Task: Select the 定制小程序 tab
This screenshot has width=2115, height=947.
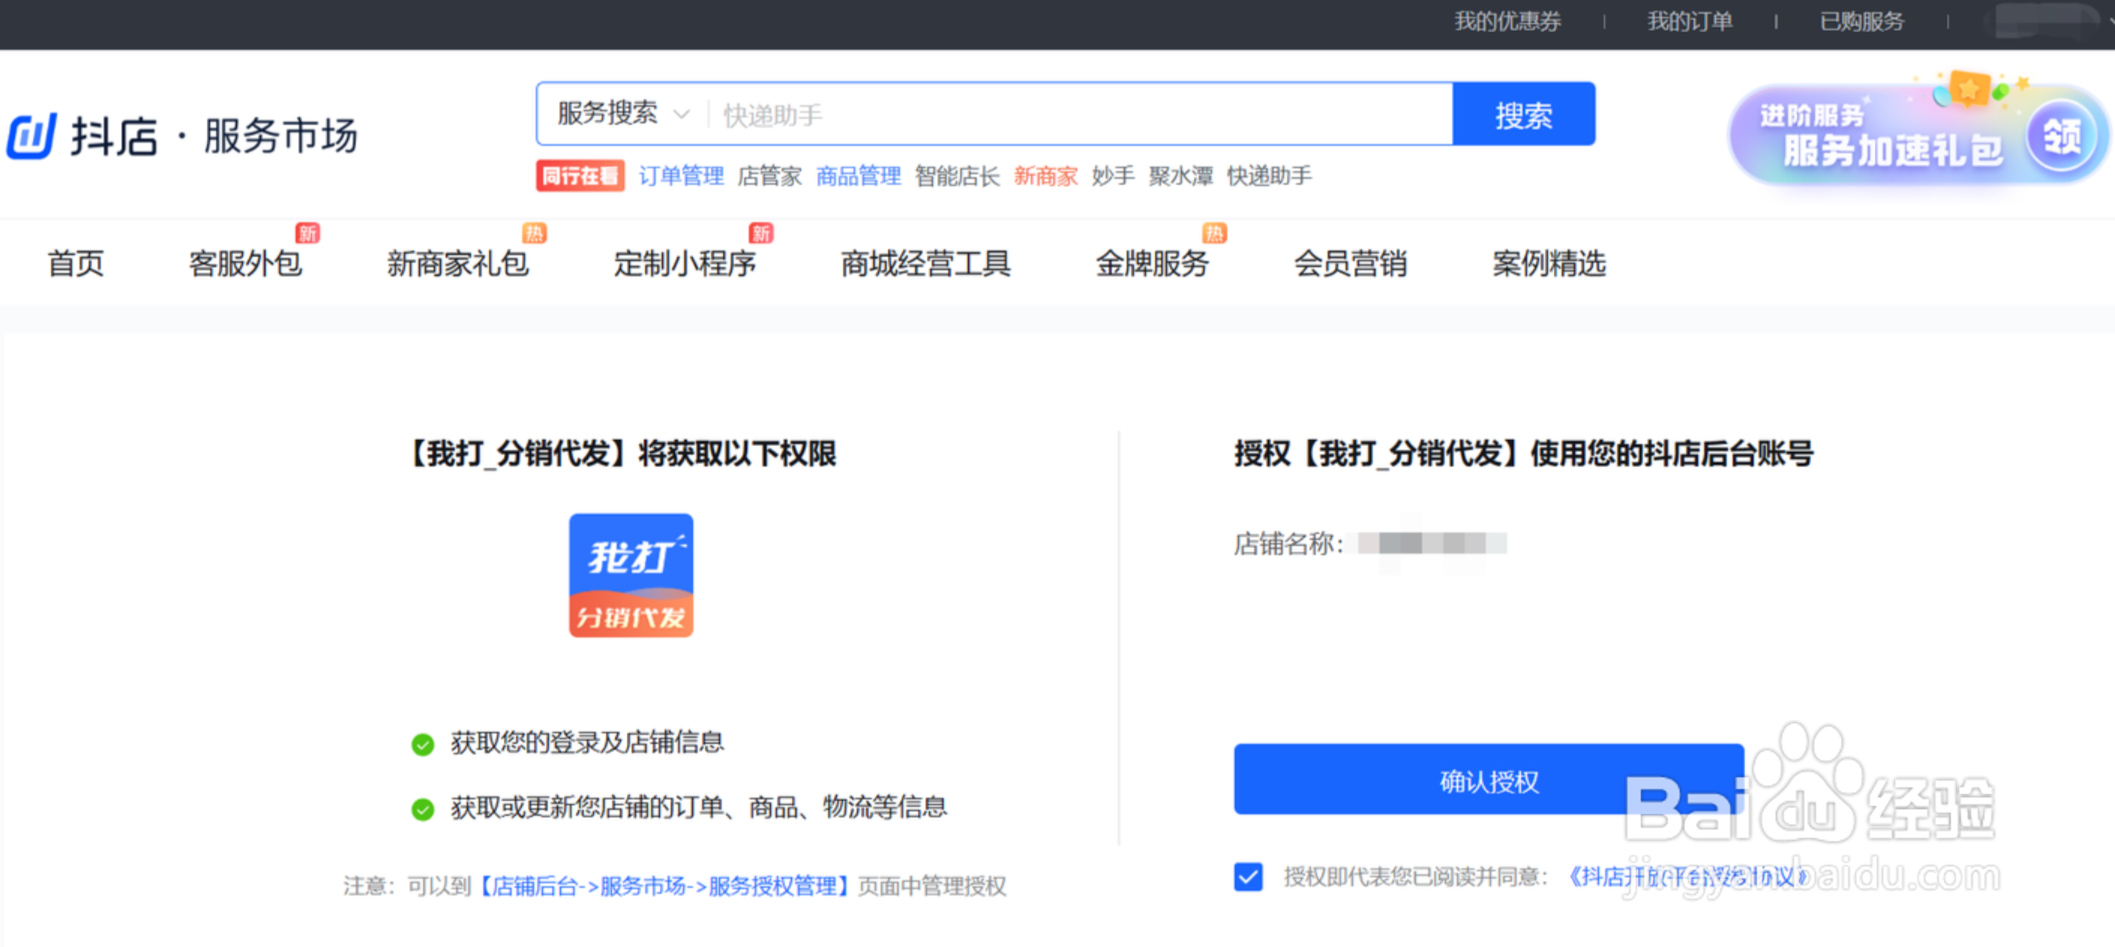Action: click(685, 264)
